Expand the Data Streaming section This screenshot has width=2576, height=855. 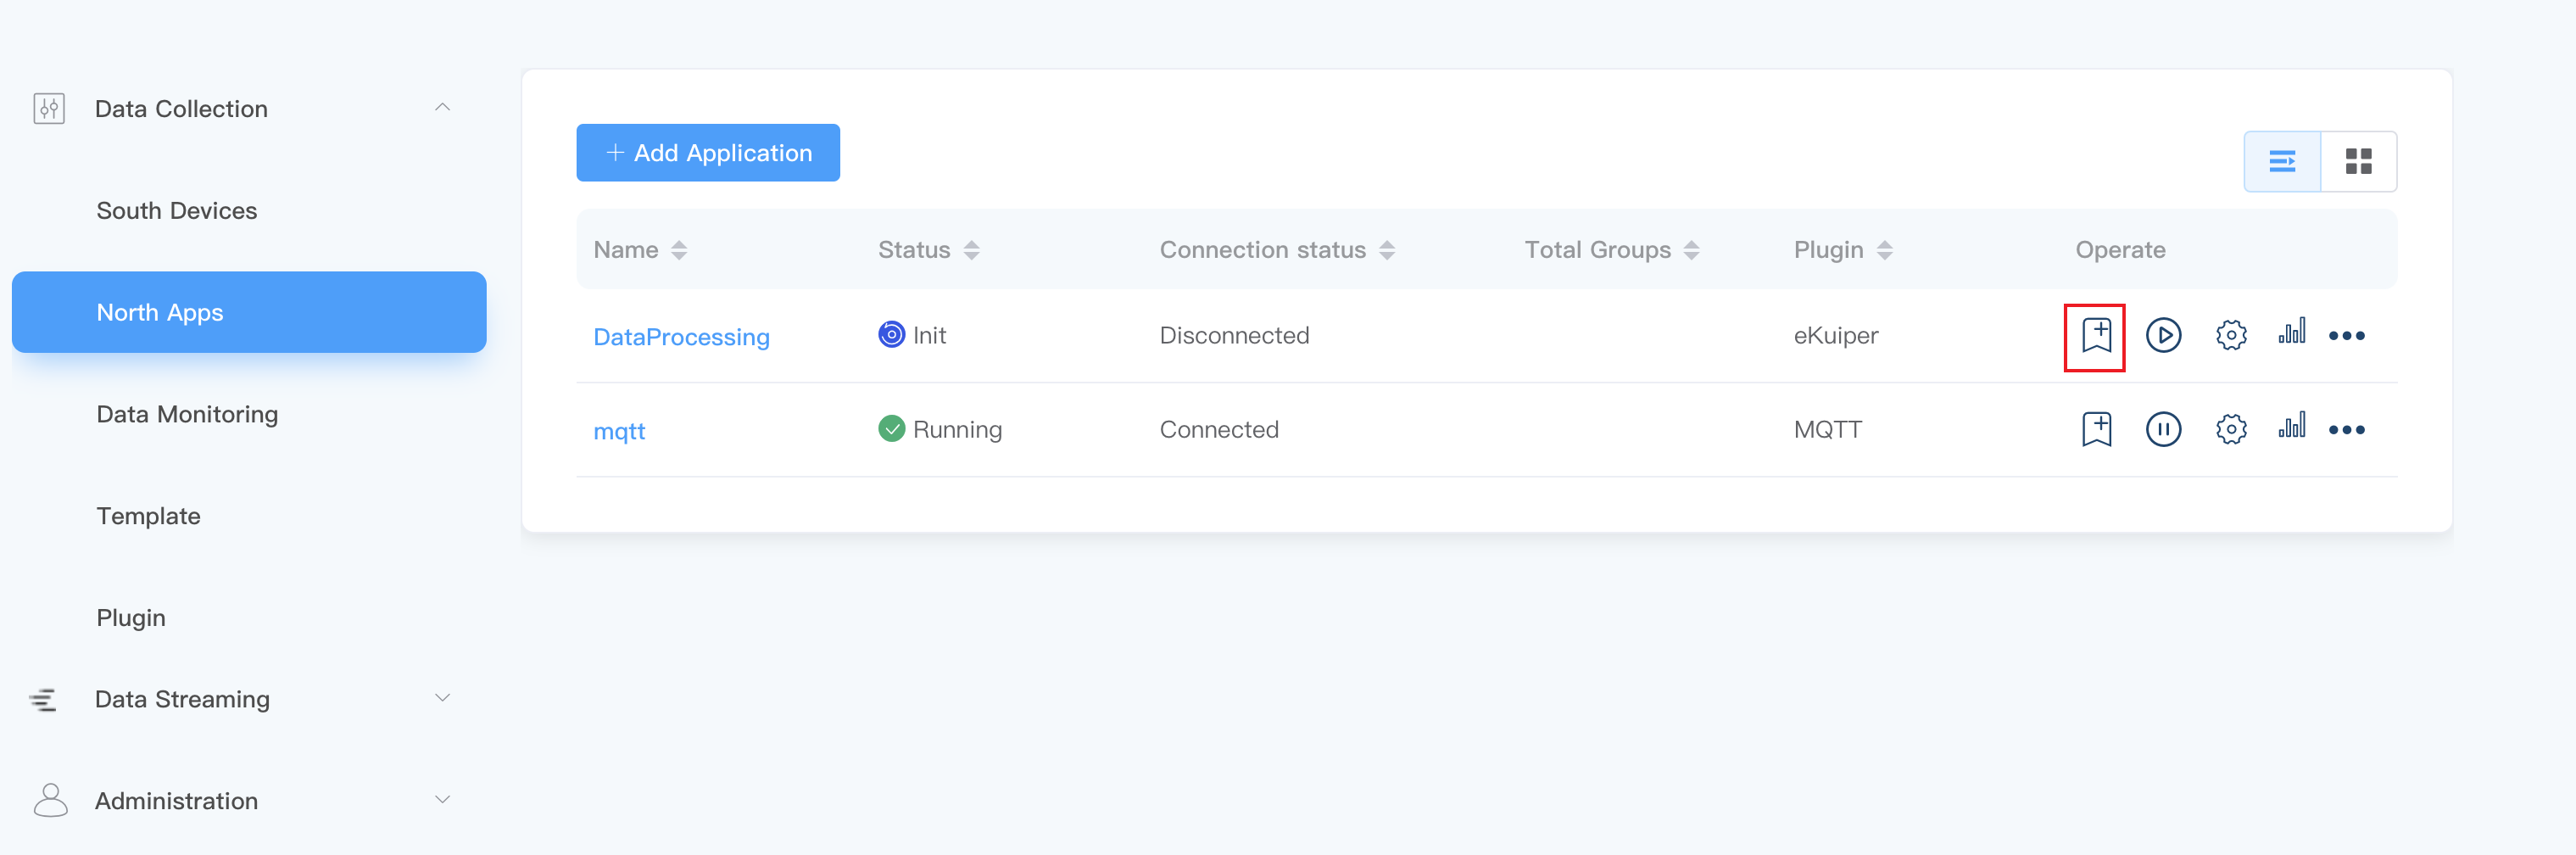click(x=443, y=698)
